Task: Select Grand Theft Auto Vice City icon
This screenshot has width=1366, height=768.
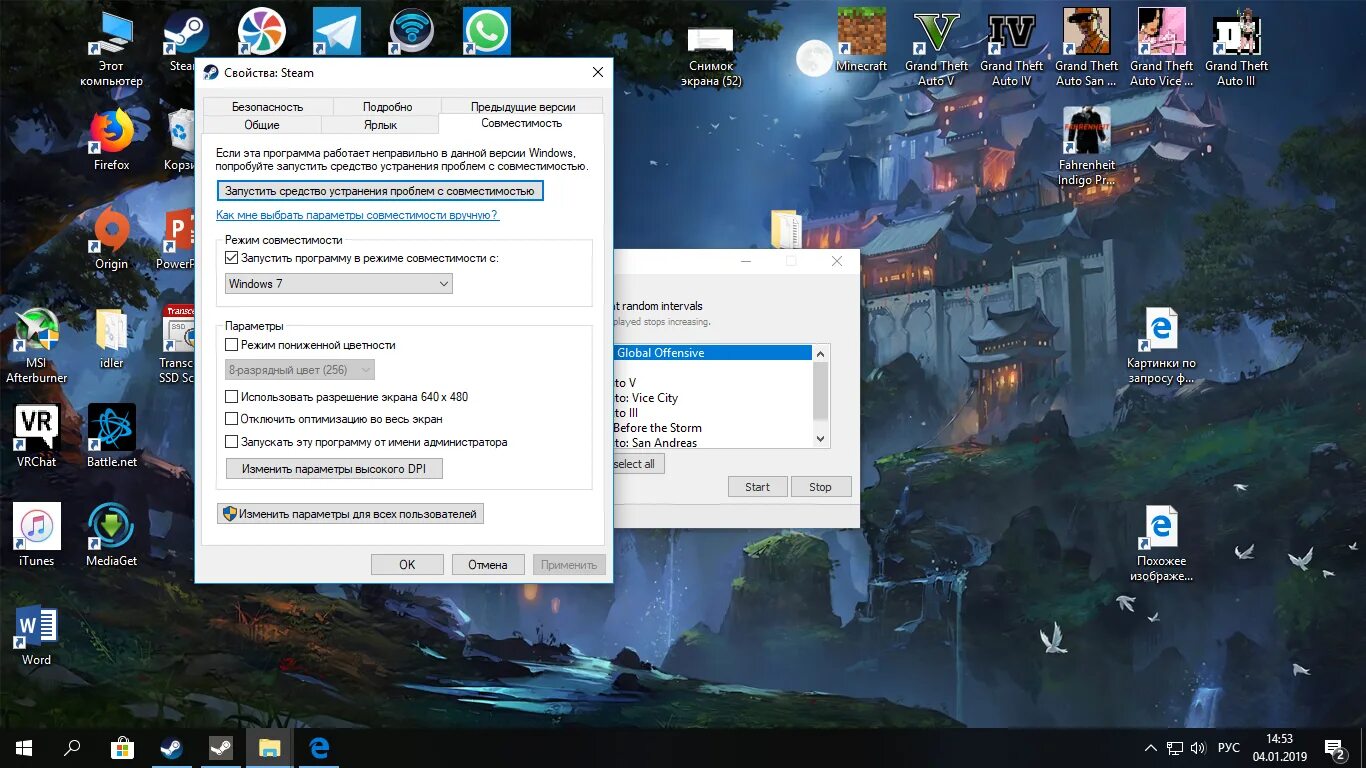Action: click(x=1162, y=48)
